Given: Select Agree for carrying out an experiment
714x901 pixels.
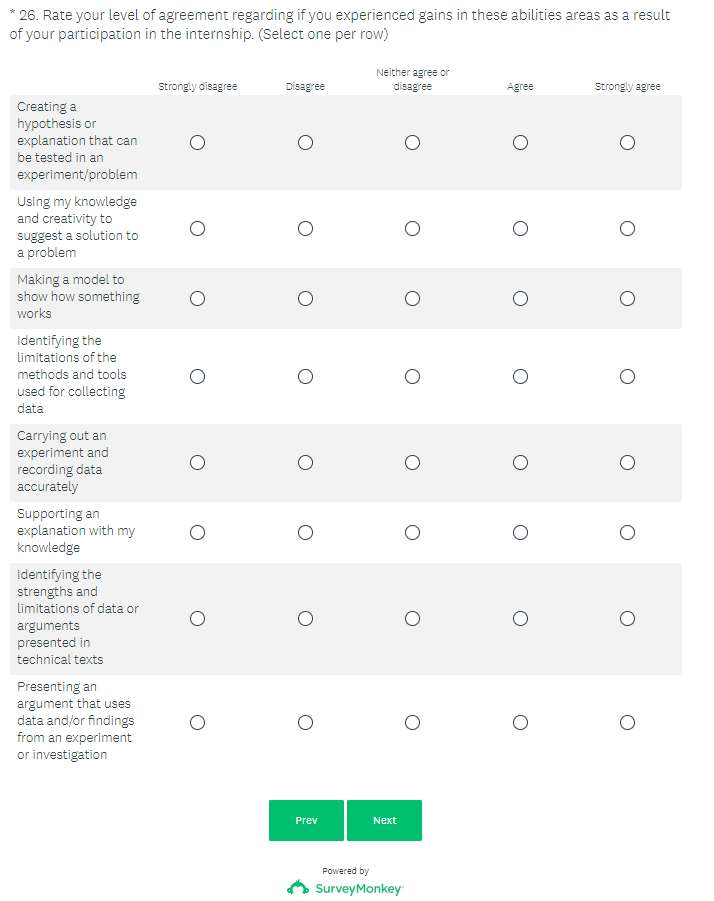Looking at the screenshot, I should tap(520, 462).
